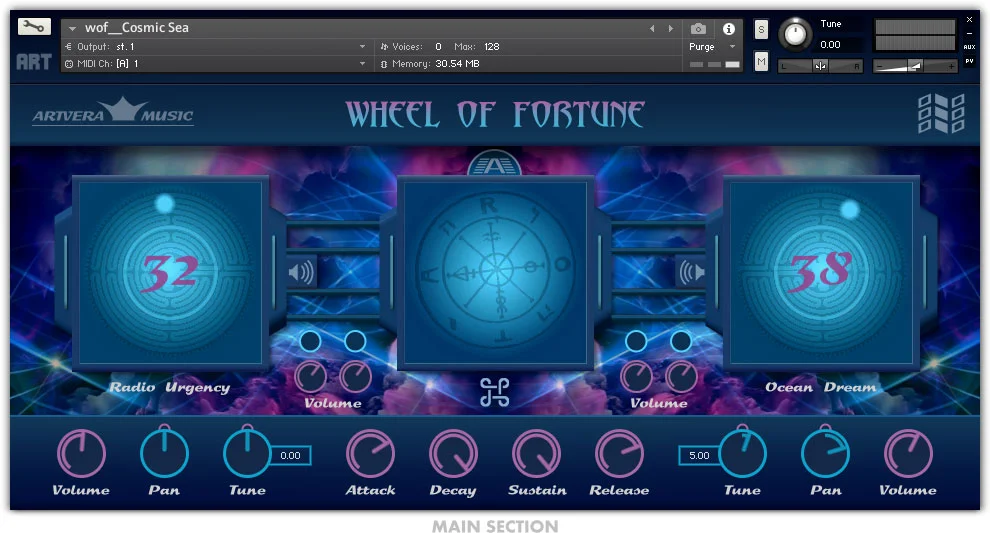The image size is (990, 533).
Task: Toggle first round button above right Volume
Action: click(636, 341)
